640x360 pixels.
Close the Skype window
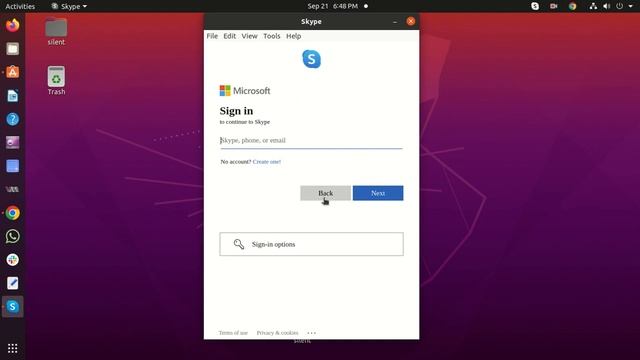(x=411, y=21)
